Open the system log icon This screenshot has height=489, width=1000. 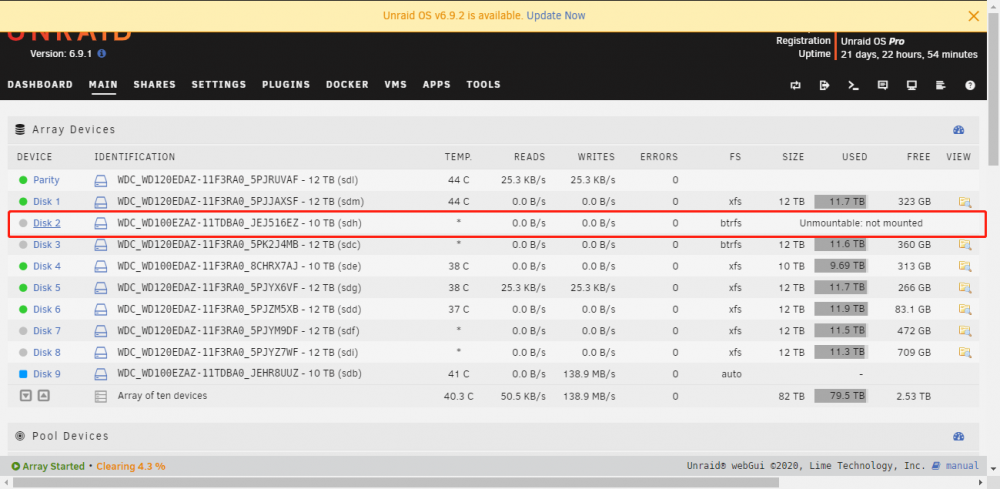click(x=941, y=85)
